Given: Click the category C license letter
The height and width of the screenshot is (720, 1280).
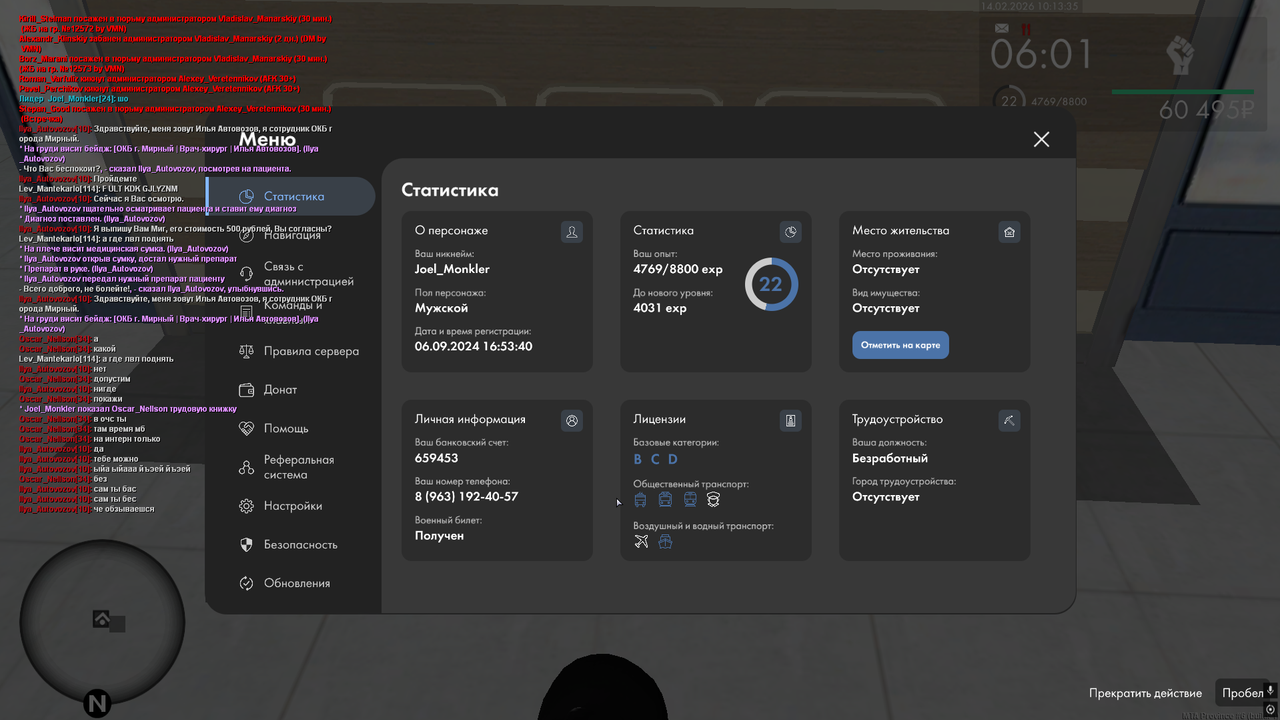Looking at the screenshot, I should click(655, 460).
